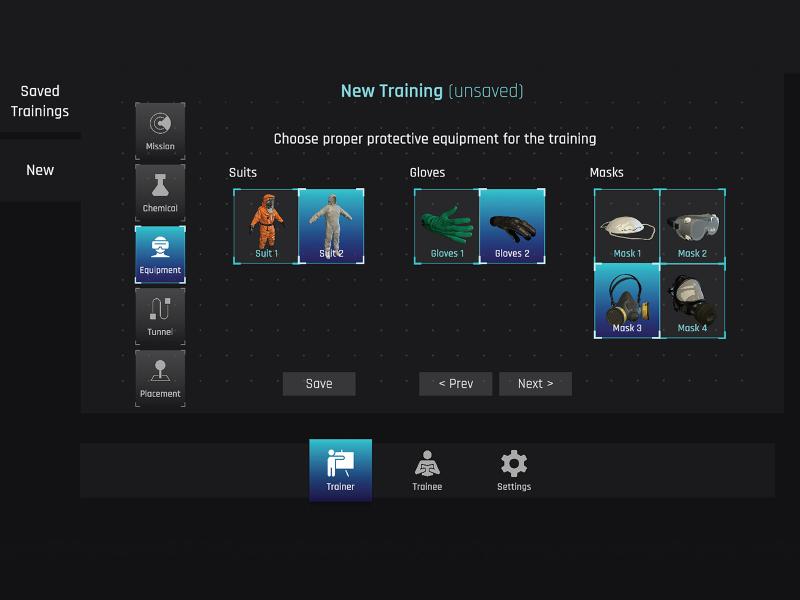Open the Mission step
This screenshot has width=800, height=600.
[x=160, y=131]
